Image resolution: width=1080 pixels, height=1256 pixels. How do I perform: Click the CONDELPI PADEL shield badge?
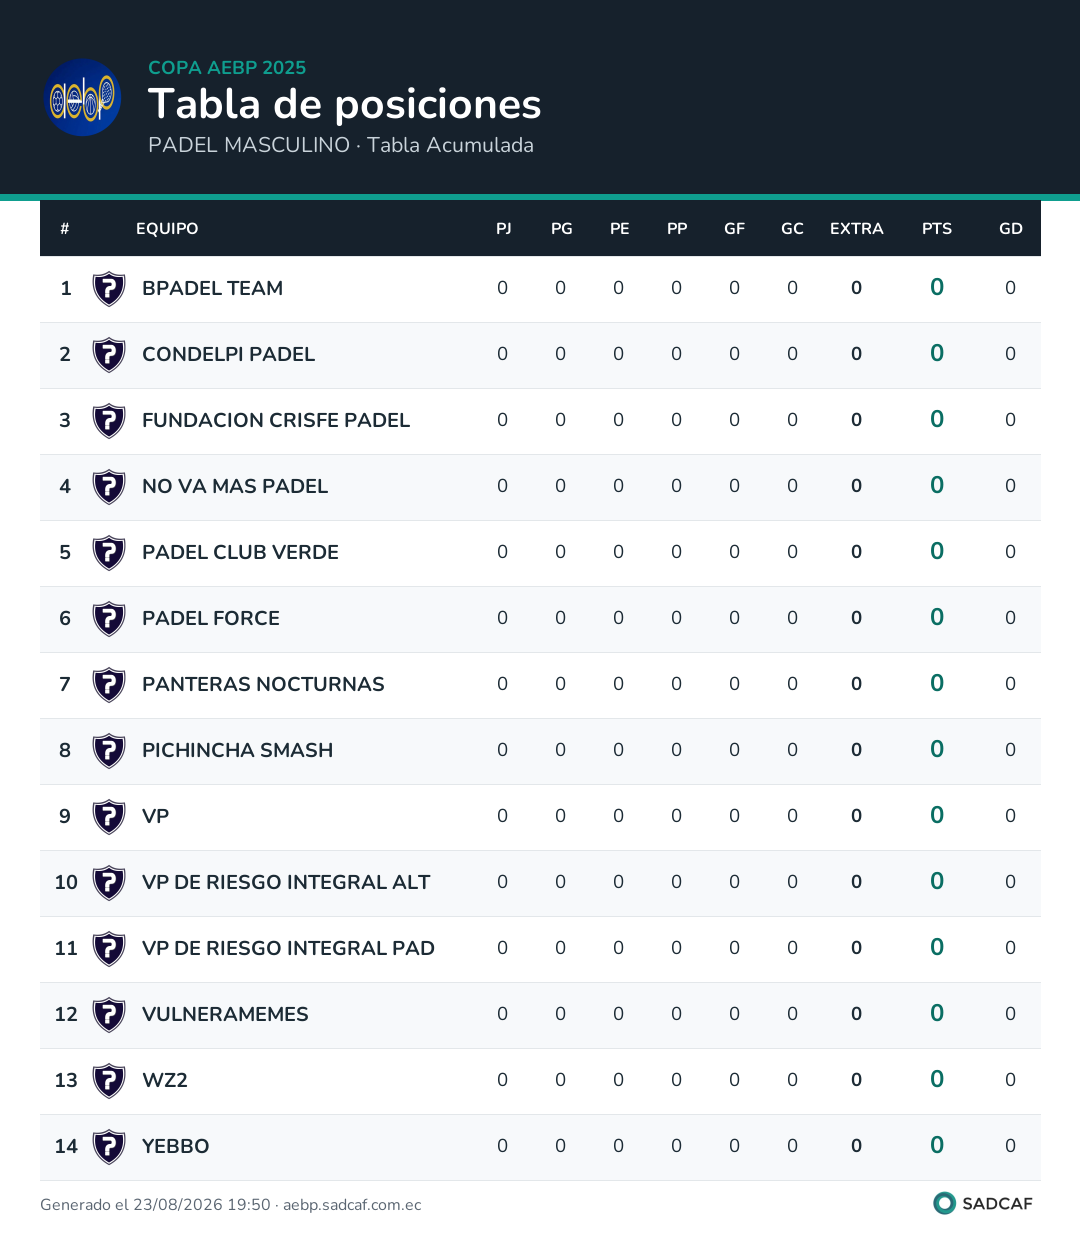pyautogui.click(x=109, y=355)
